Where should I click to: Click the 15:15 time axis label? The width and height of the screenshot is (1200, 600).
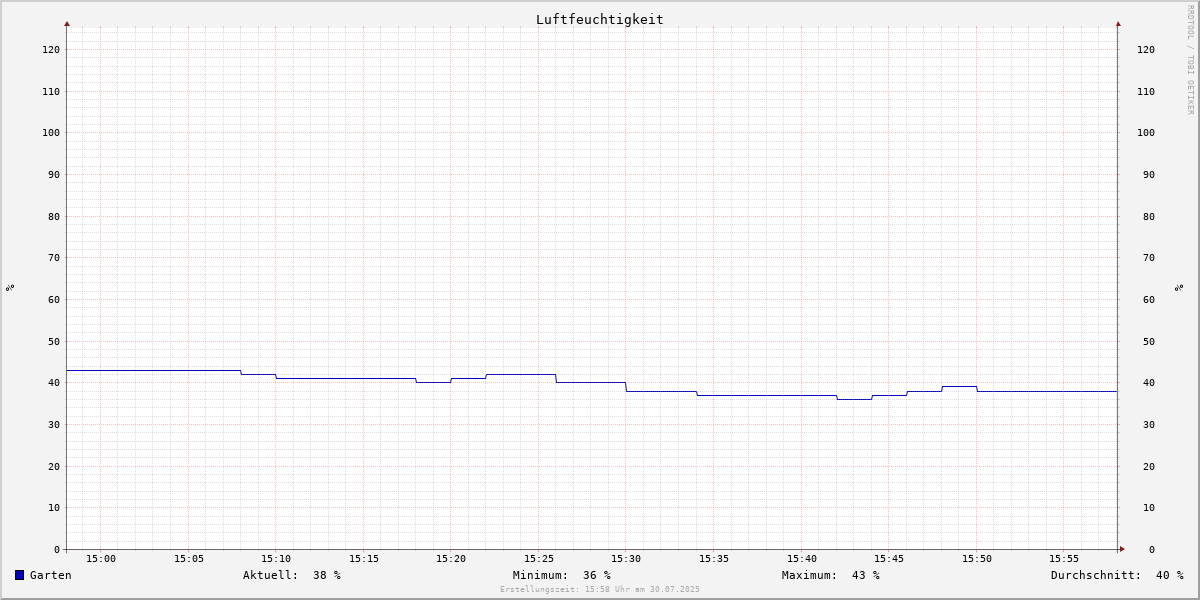[364, 559]
